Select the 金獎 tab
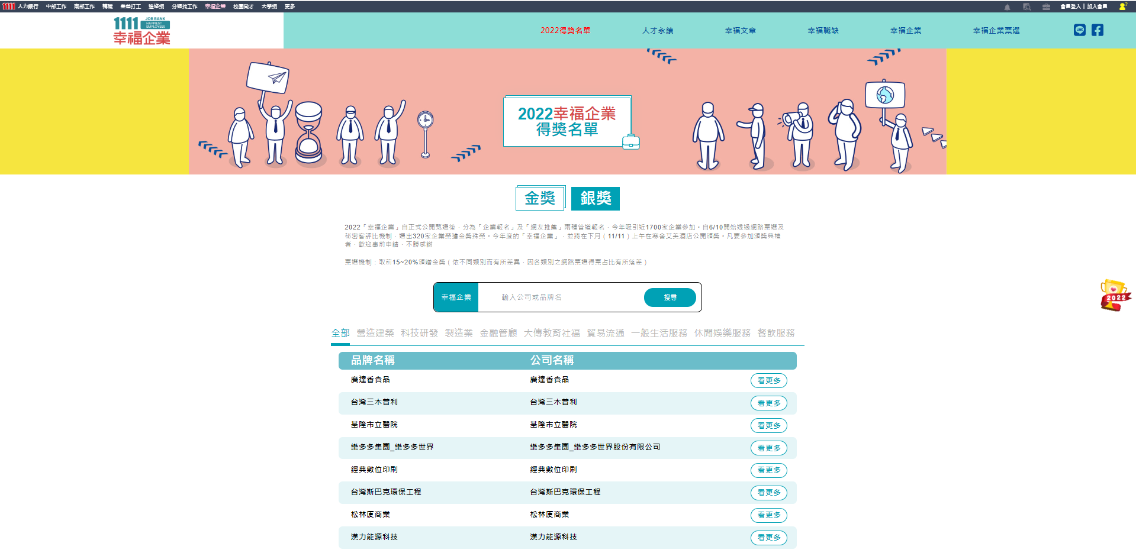Viewport: 1136px width, 553px height. [x=540, y=199]
